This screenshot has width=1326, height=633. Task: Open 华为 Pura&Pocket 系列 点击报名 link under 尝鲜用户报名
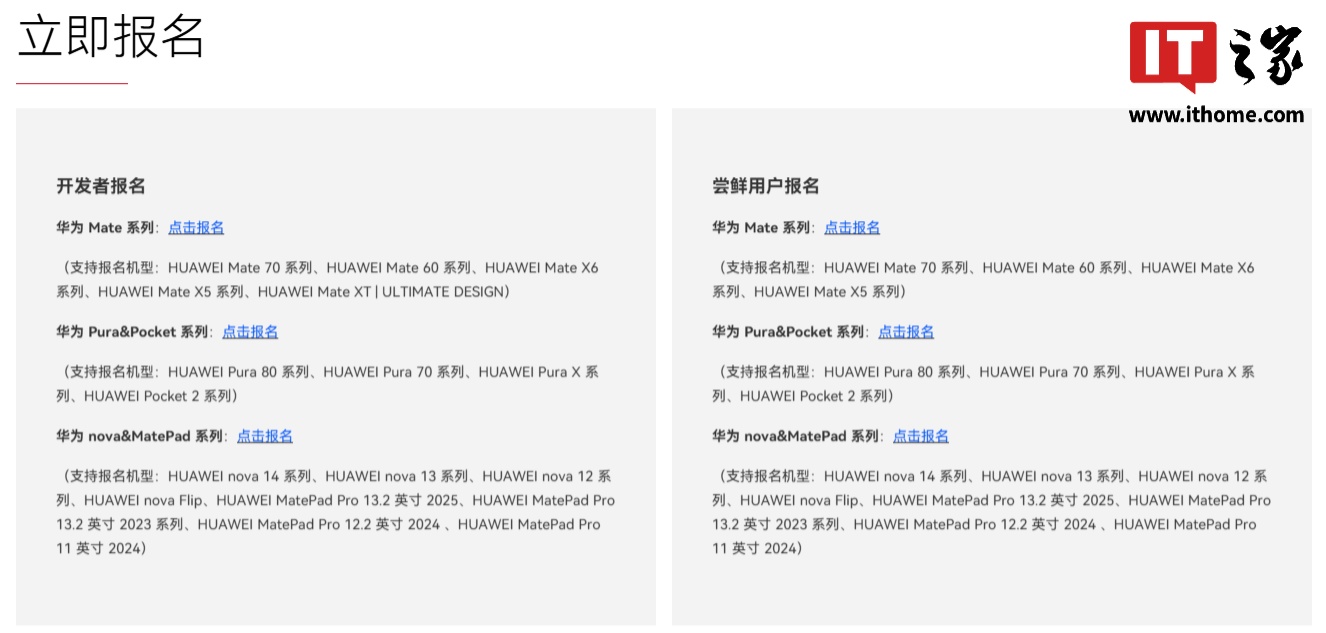pyautogui.click(x=906, y=332)
